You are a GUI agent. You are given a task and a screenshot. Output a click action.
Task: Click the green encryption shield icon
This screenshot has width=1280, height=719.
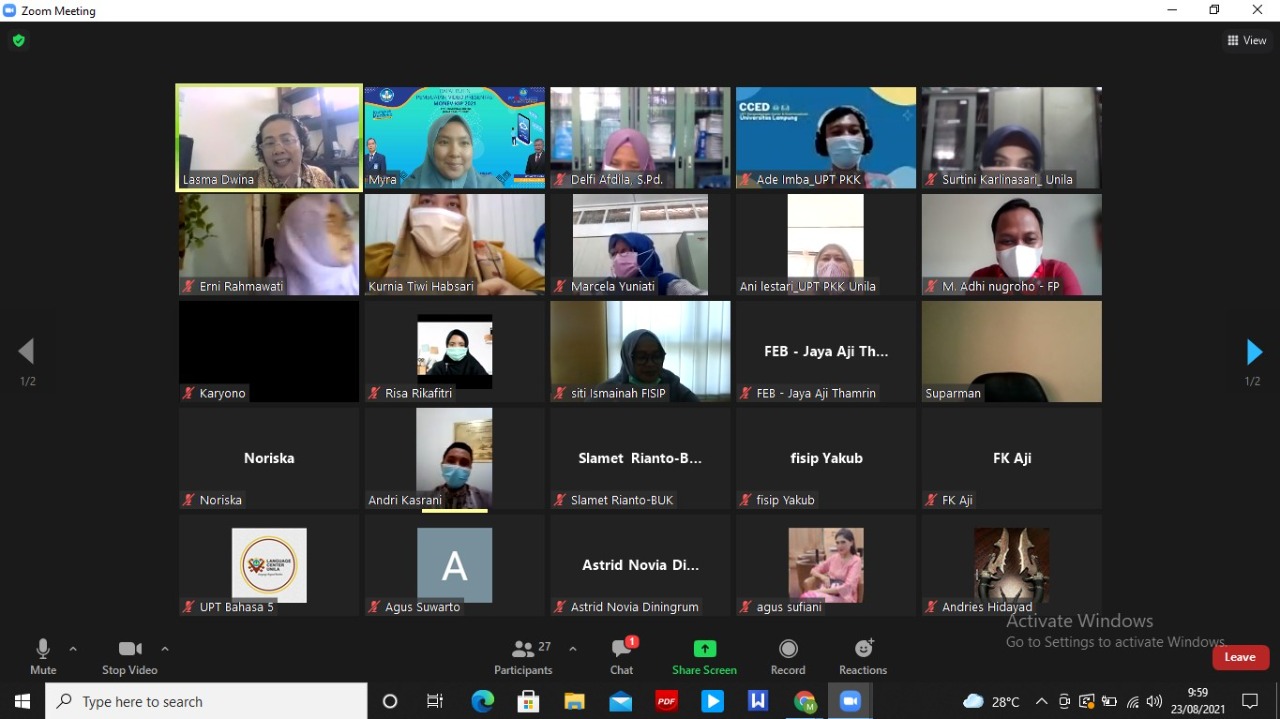pos(18,41)
